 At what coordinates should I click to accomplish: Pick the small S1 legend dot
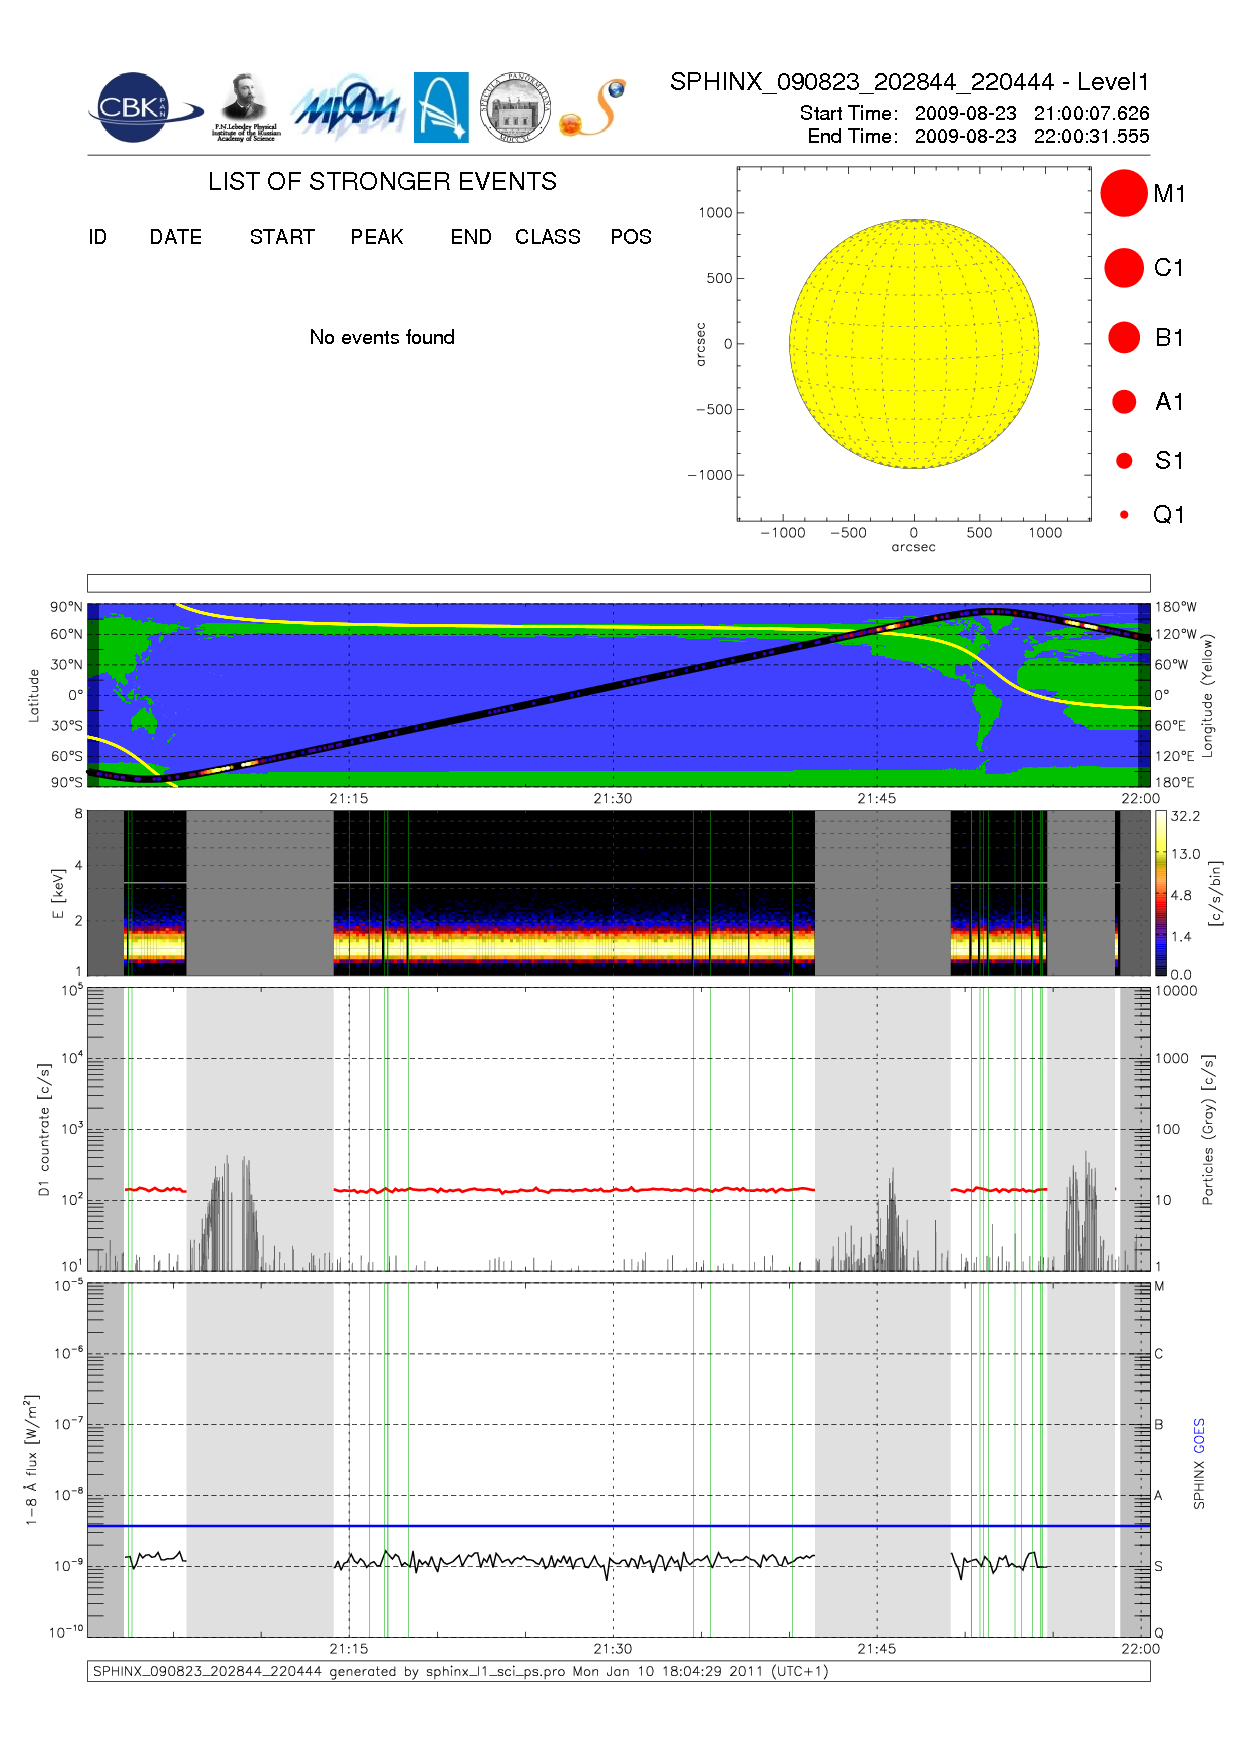[x=1124, y=461]
